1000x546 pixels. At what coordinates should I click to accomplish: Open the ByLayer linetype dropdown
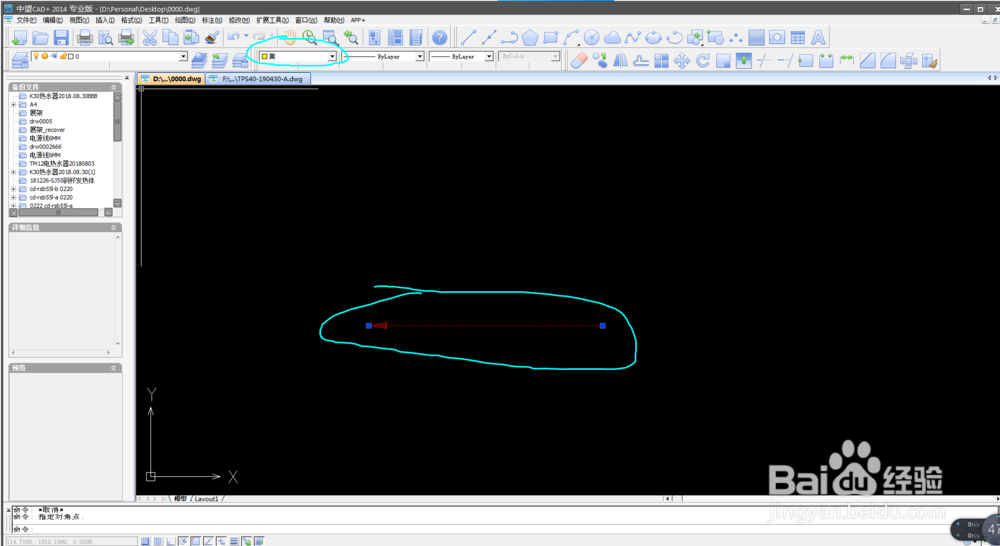420,57
